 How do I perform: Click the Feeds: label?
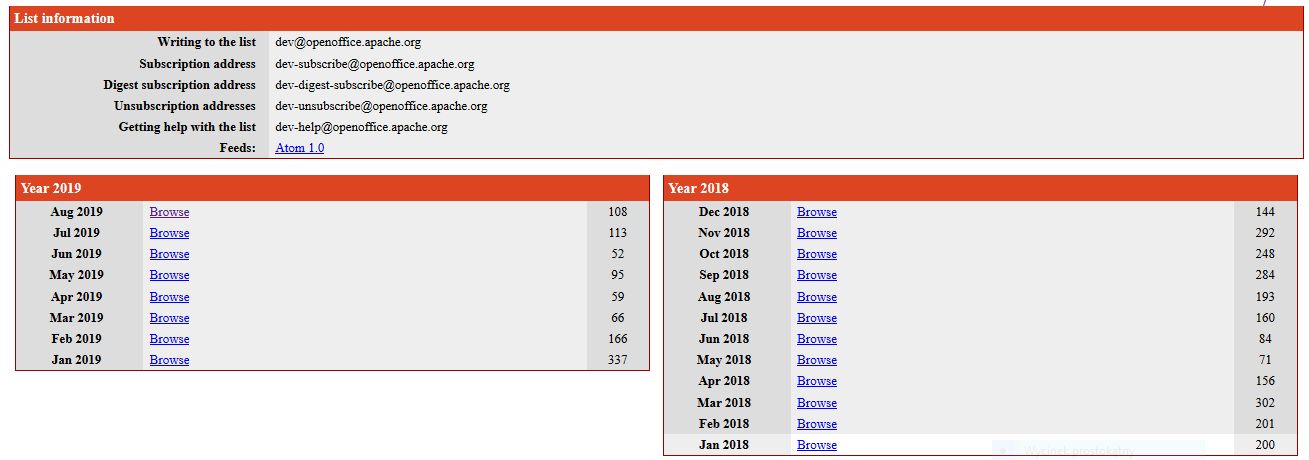(238, 148)
